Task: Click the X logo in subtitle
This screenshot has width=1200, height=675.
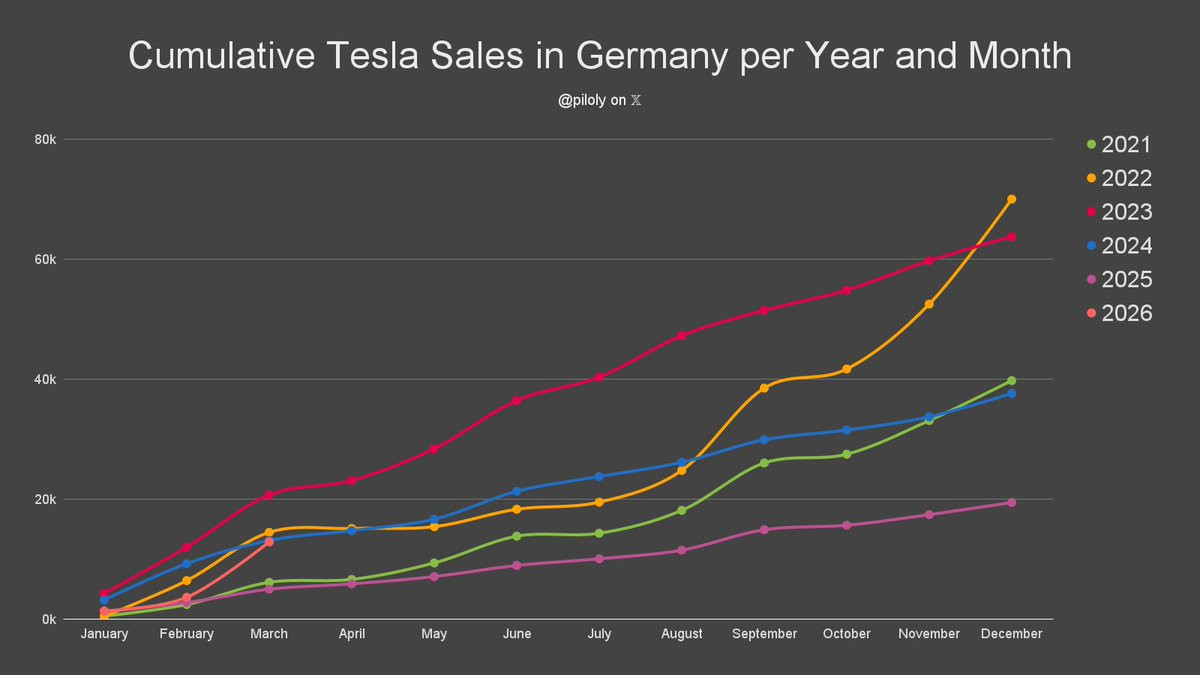Action: (x=635, y=101)
